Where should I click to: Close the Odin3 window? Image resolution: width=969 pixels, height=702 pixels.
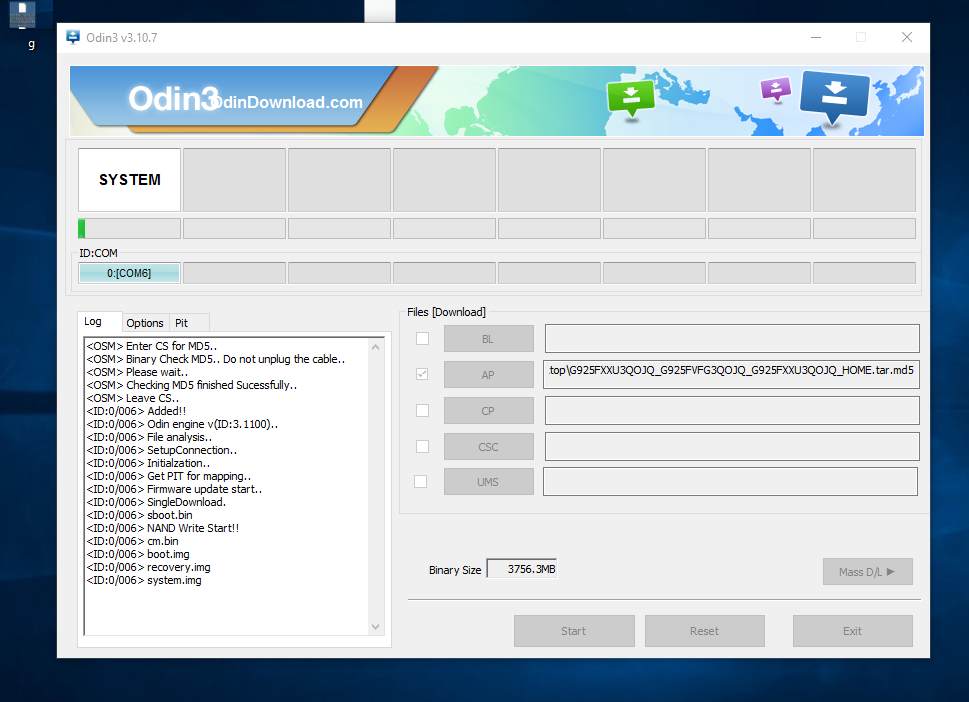907,37
